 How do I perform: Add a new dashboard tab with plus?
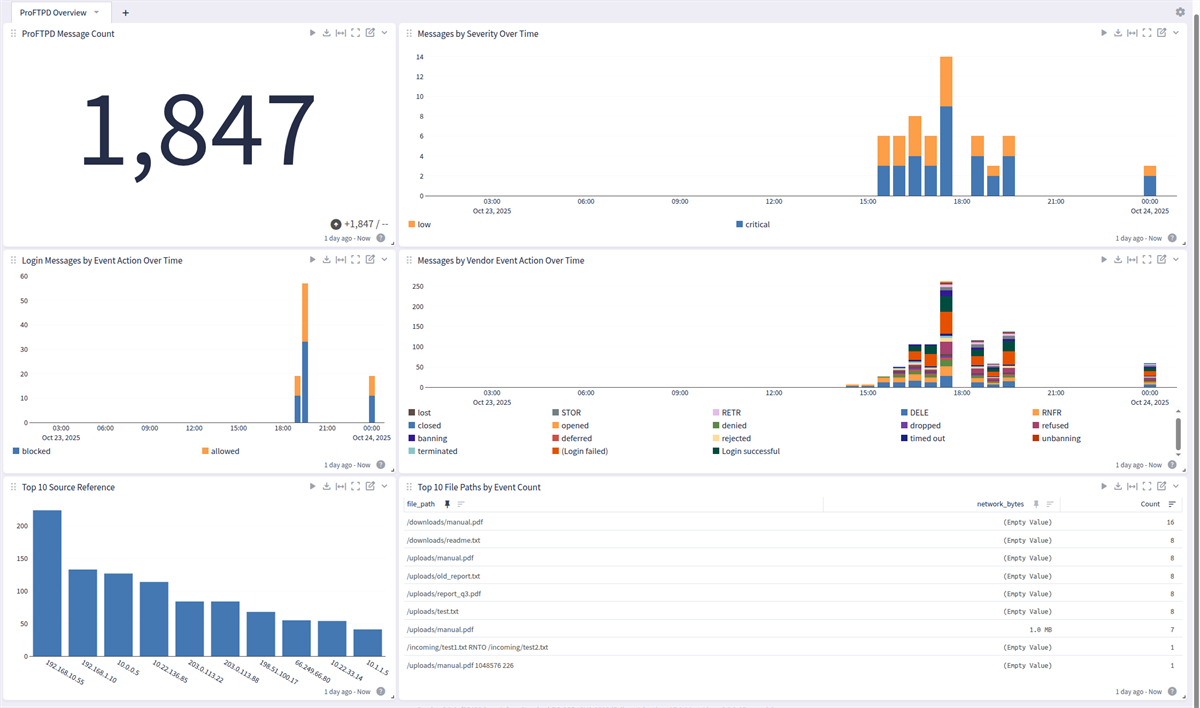[x=125, y=13]
